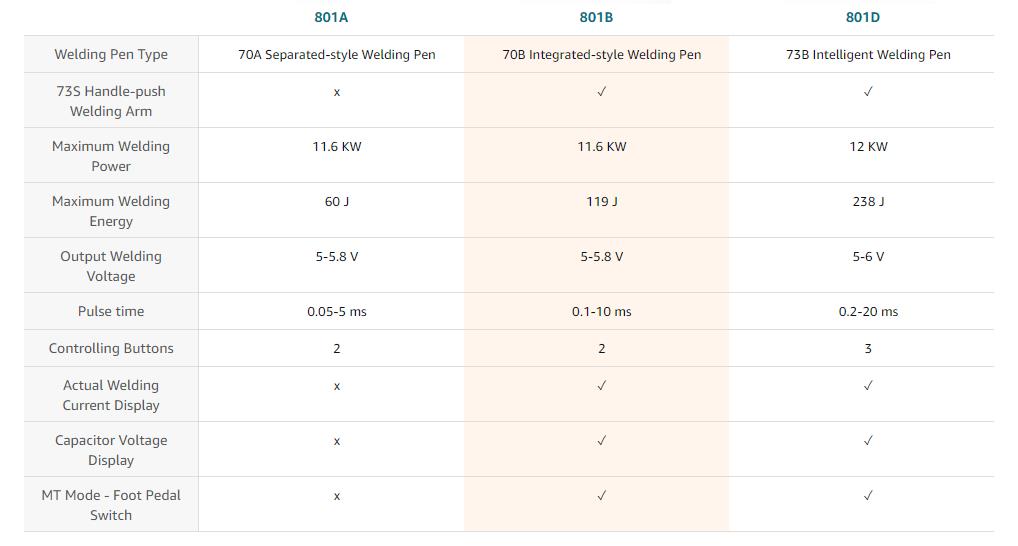Click the 70B Integrated-style Welding Pen cell
Image resolution: width=1018 pixels, height=546 pixels.
[602, 55]
